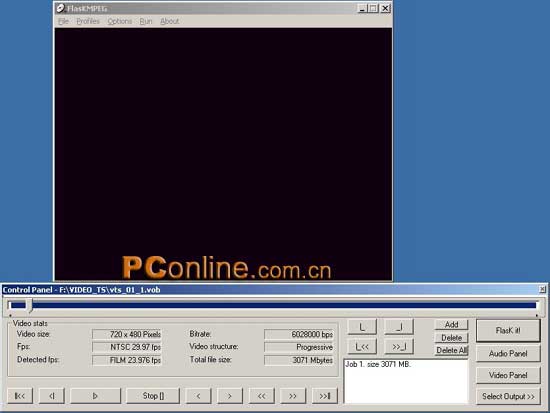Open the Run menu
Image resolution: width=550 pixels, height=413 pixels.
tap(146, 21)
